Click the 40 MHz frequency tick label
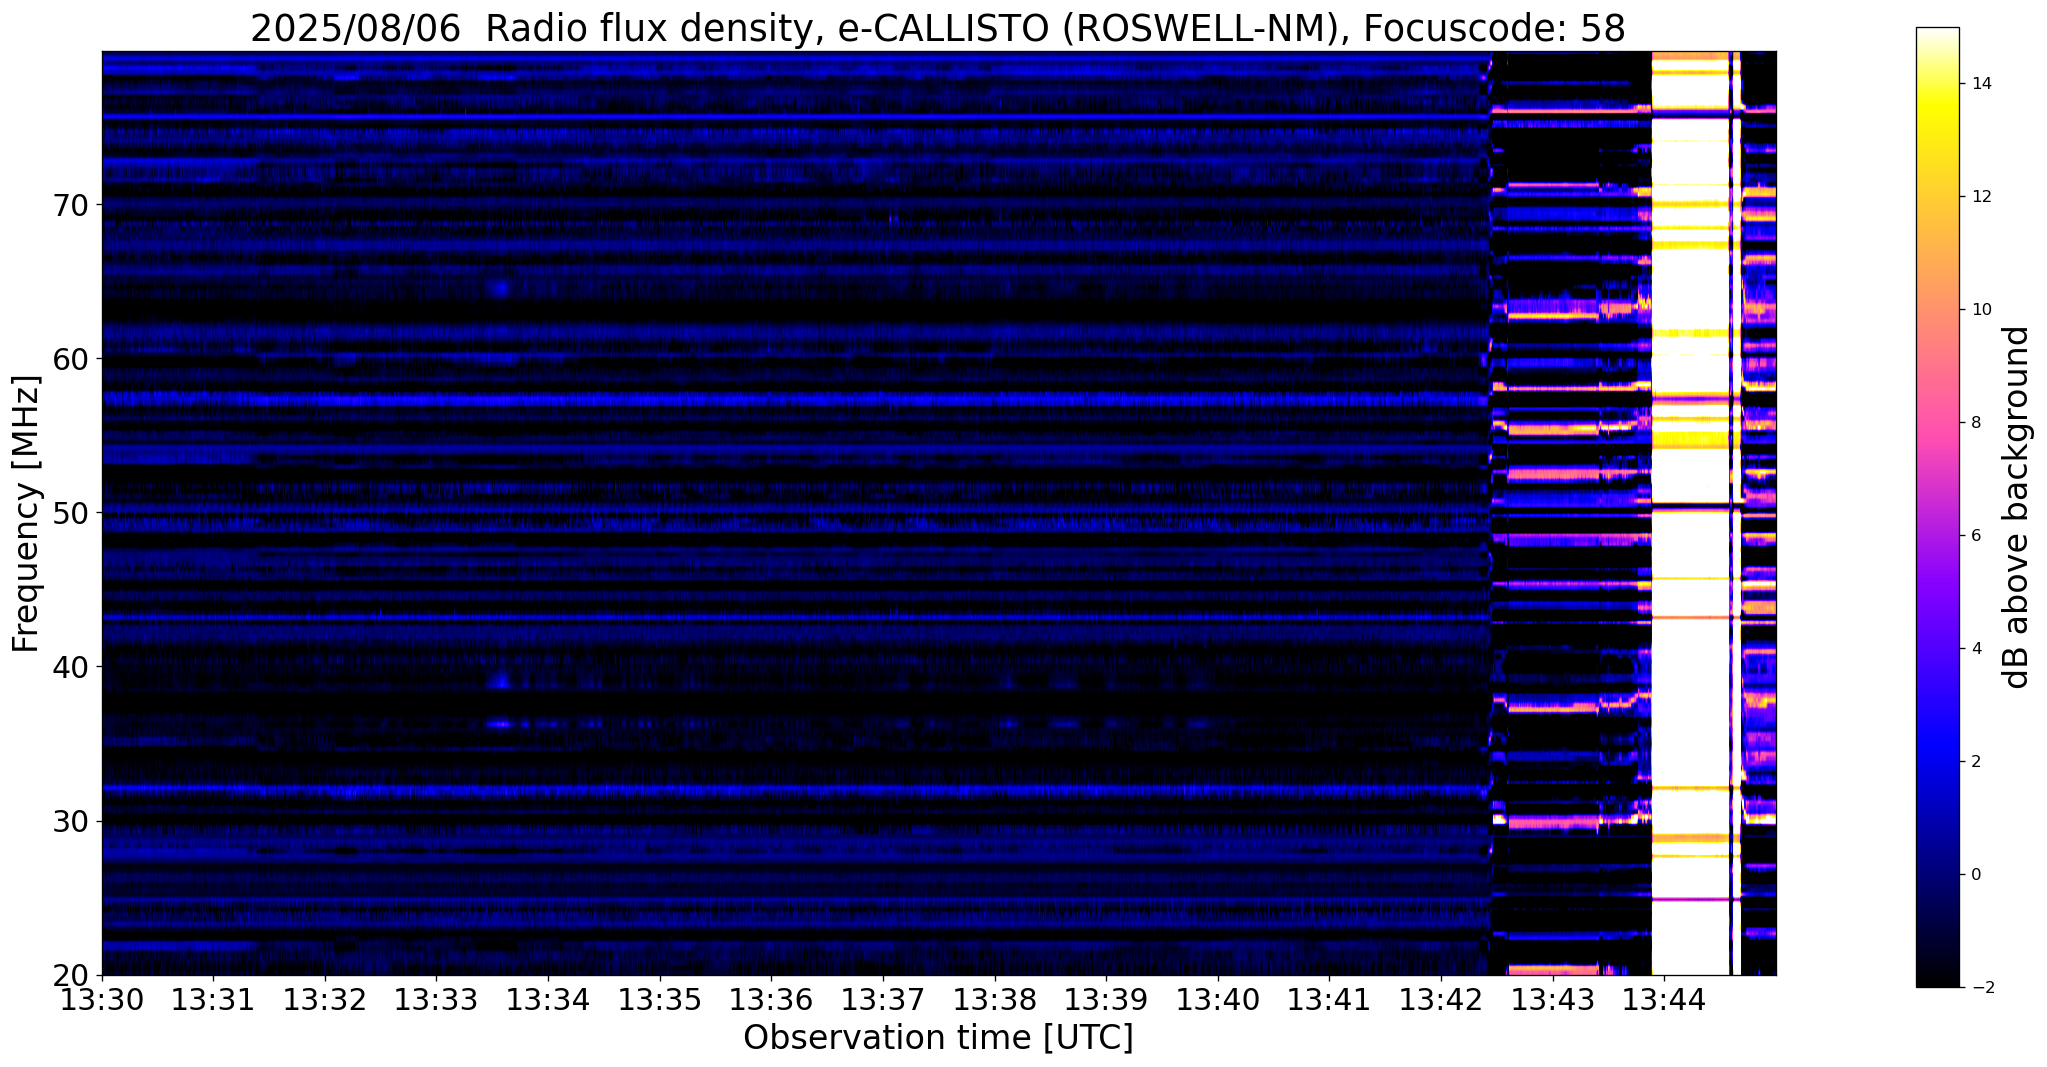Image resolution: width=2047 pixels, height=1067 pixels. pos(72,667)
